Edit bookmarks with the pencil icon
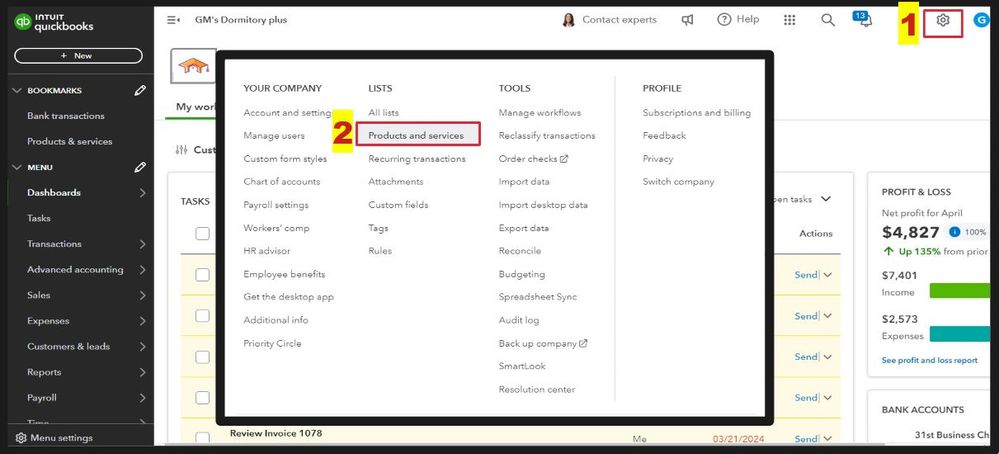Viewport: 999px width, 454px height. (140, 90)
